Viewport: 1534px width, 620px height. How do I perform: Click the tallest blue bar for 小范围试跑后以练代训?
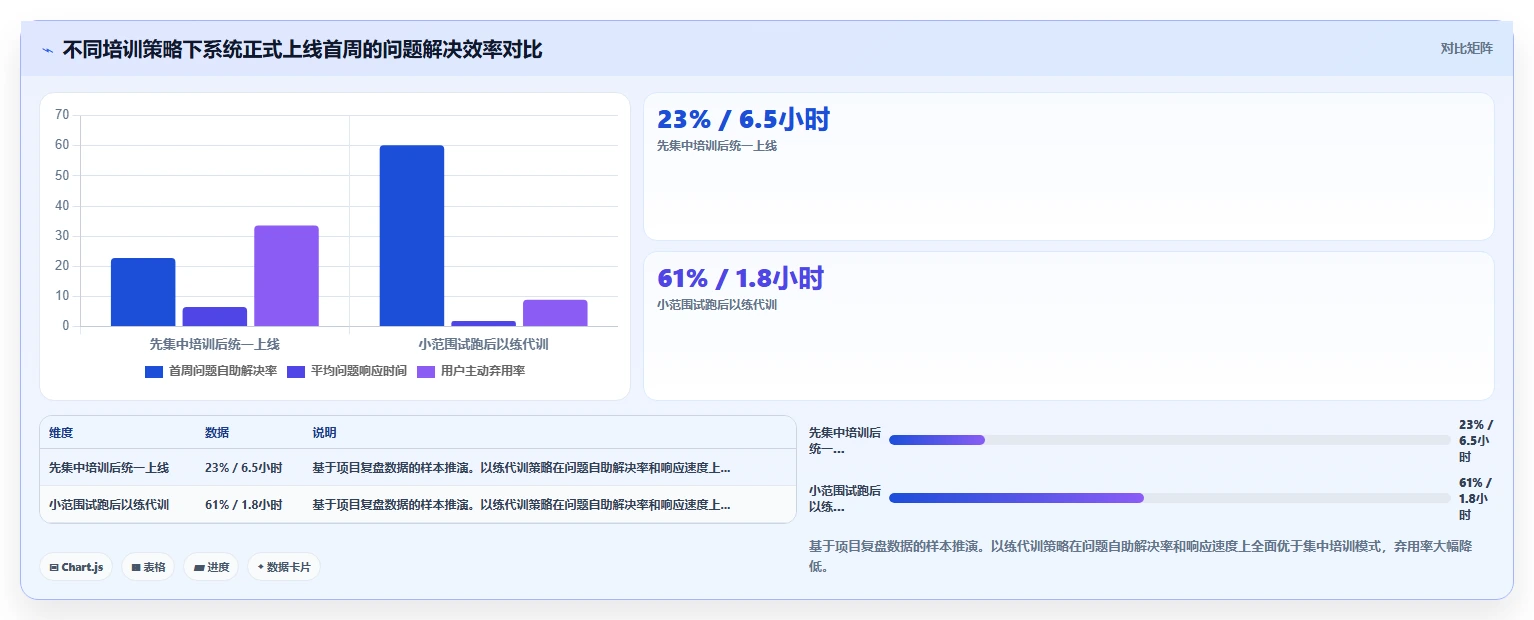pyautogui.click(x=412, y=236)
